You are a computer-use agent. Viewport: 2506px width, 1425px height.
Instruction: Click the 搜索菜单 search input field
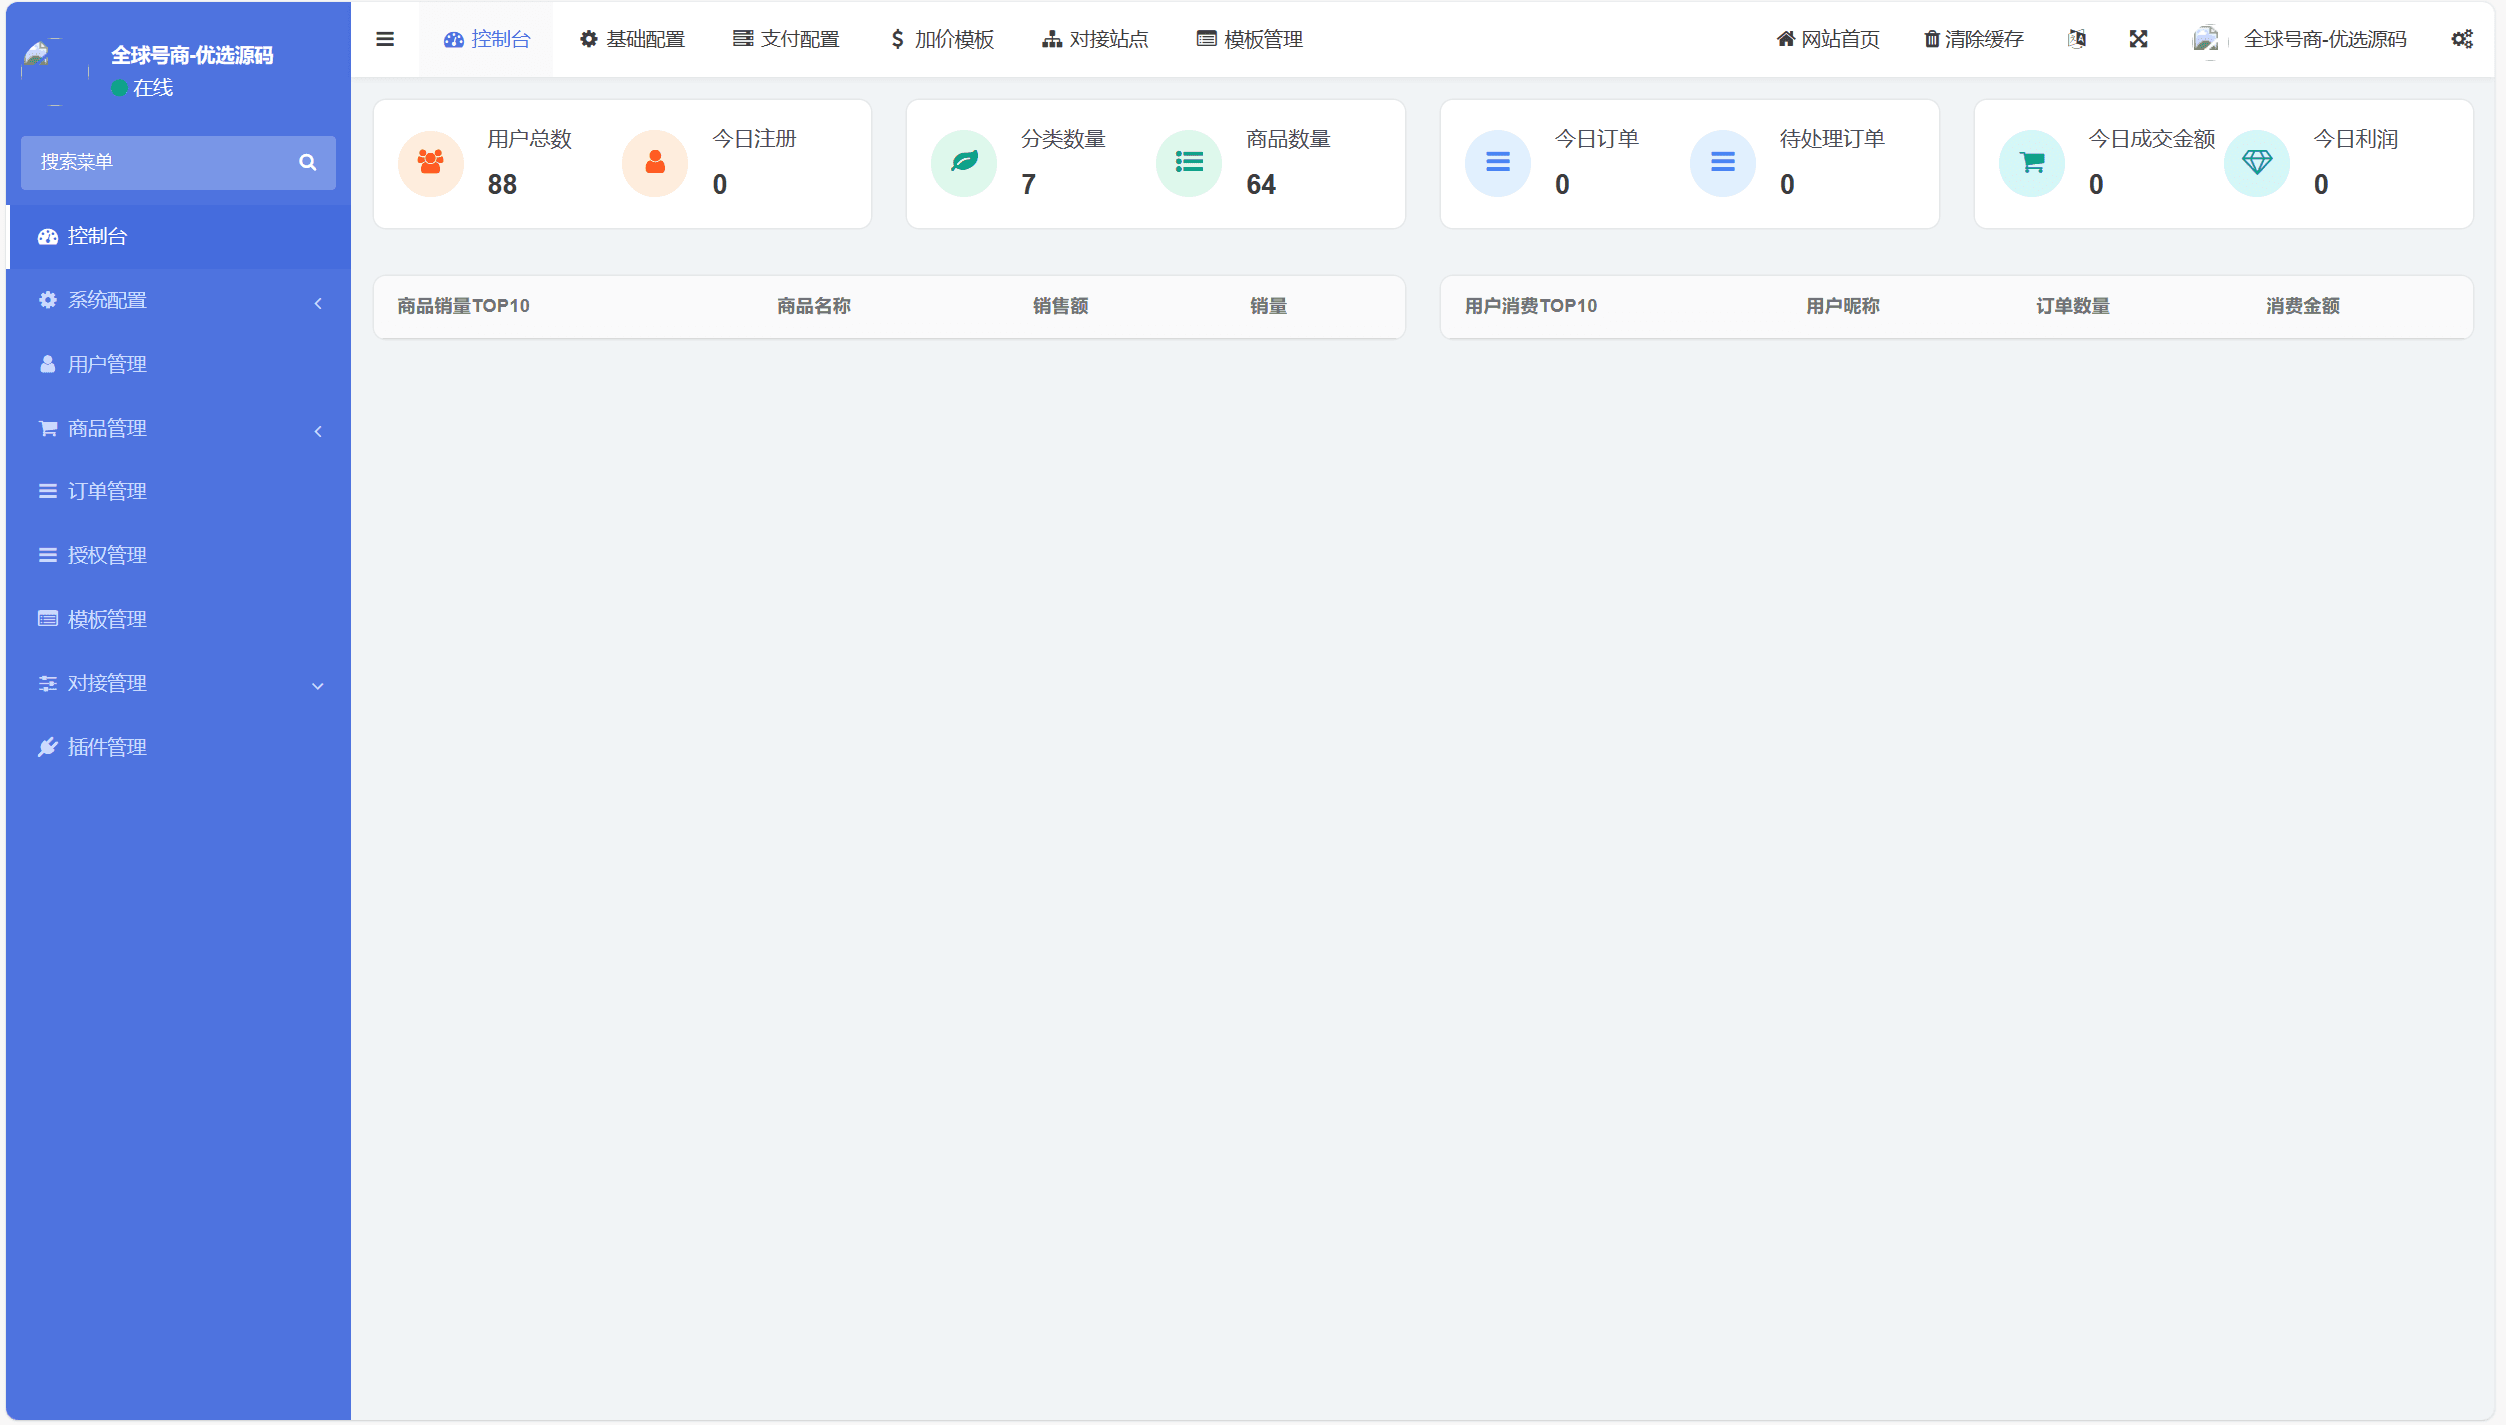click(x=160, y=162)
